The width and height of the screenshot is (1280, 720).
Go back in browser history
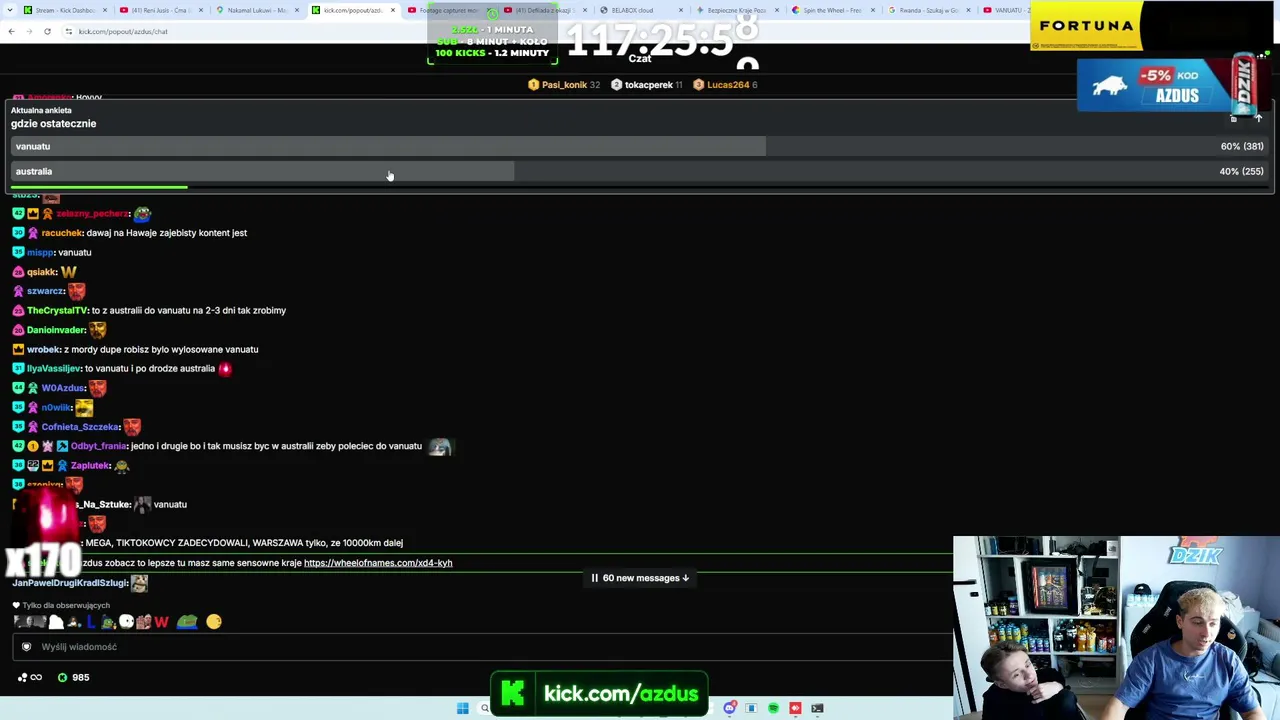(x=11, y=31)
